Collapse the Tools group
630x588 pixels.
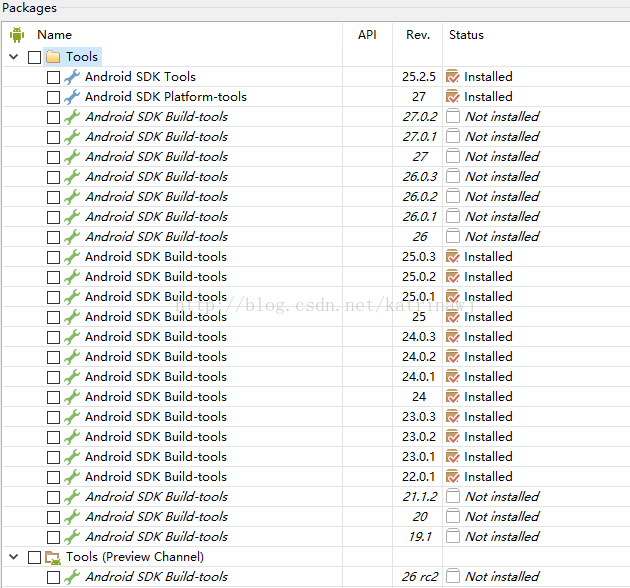pos(14,57)
